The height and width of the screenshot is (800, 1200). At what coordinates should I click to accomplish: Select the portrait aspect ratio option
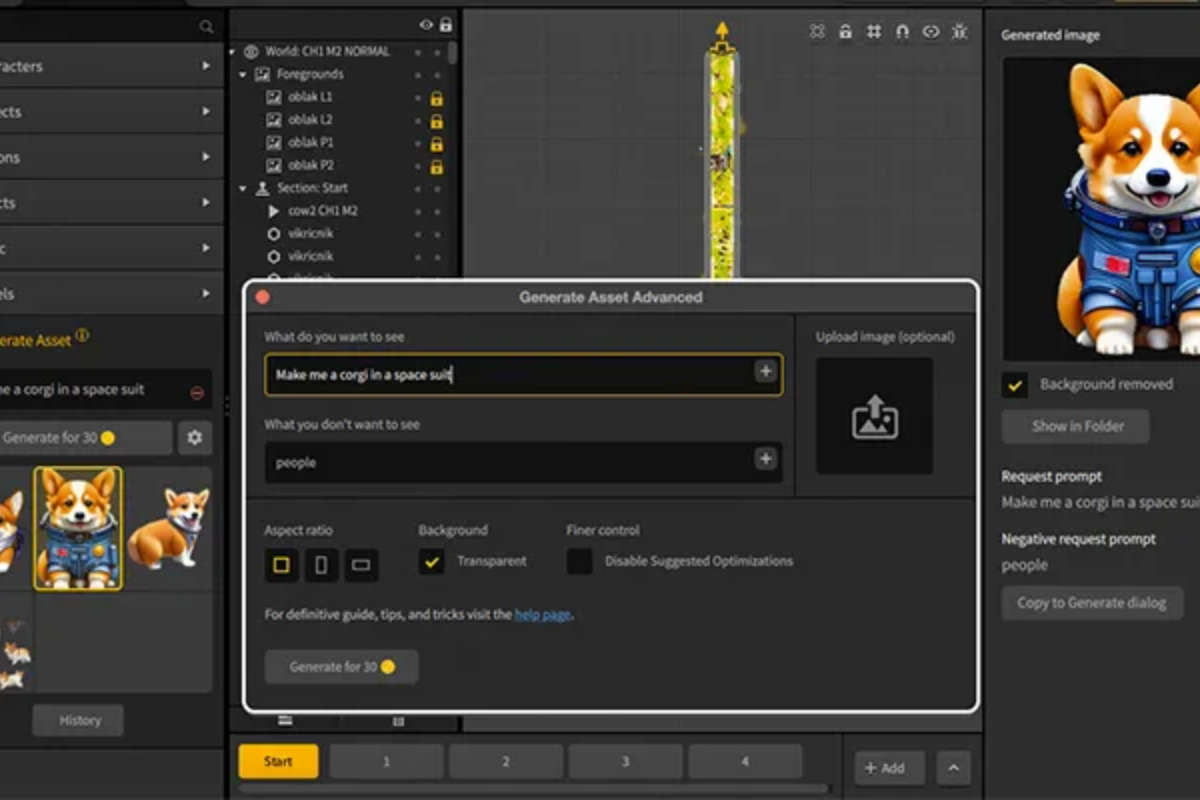pos(321,565)
